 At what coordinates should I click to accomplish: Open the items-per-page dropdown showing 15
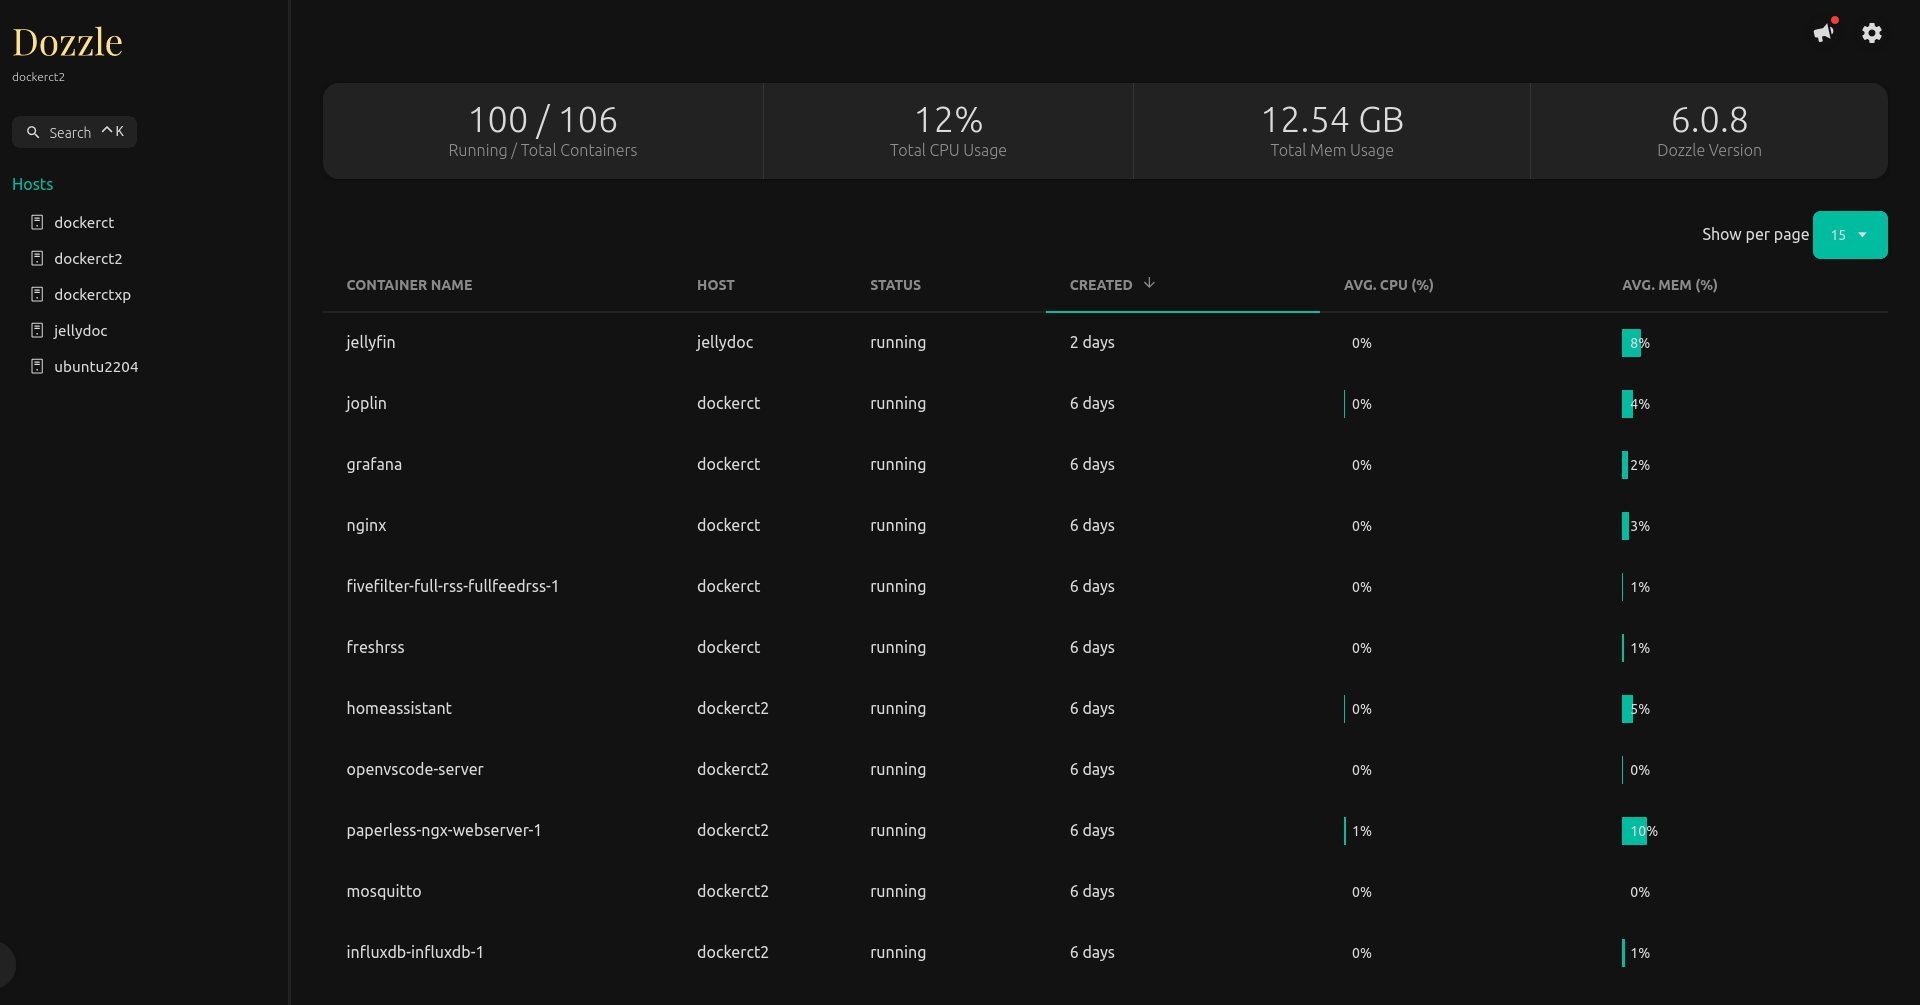[x=1849, y=235]
